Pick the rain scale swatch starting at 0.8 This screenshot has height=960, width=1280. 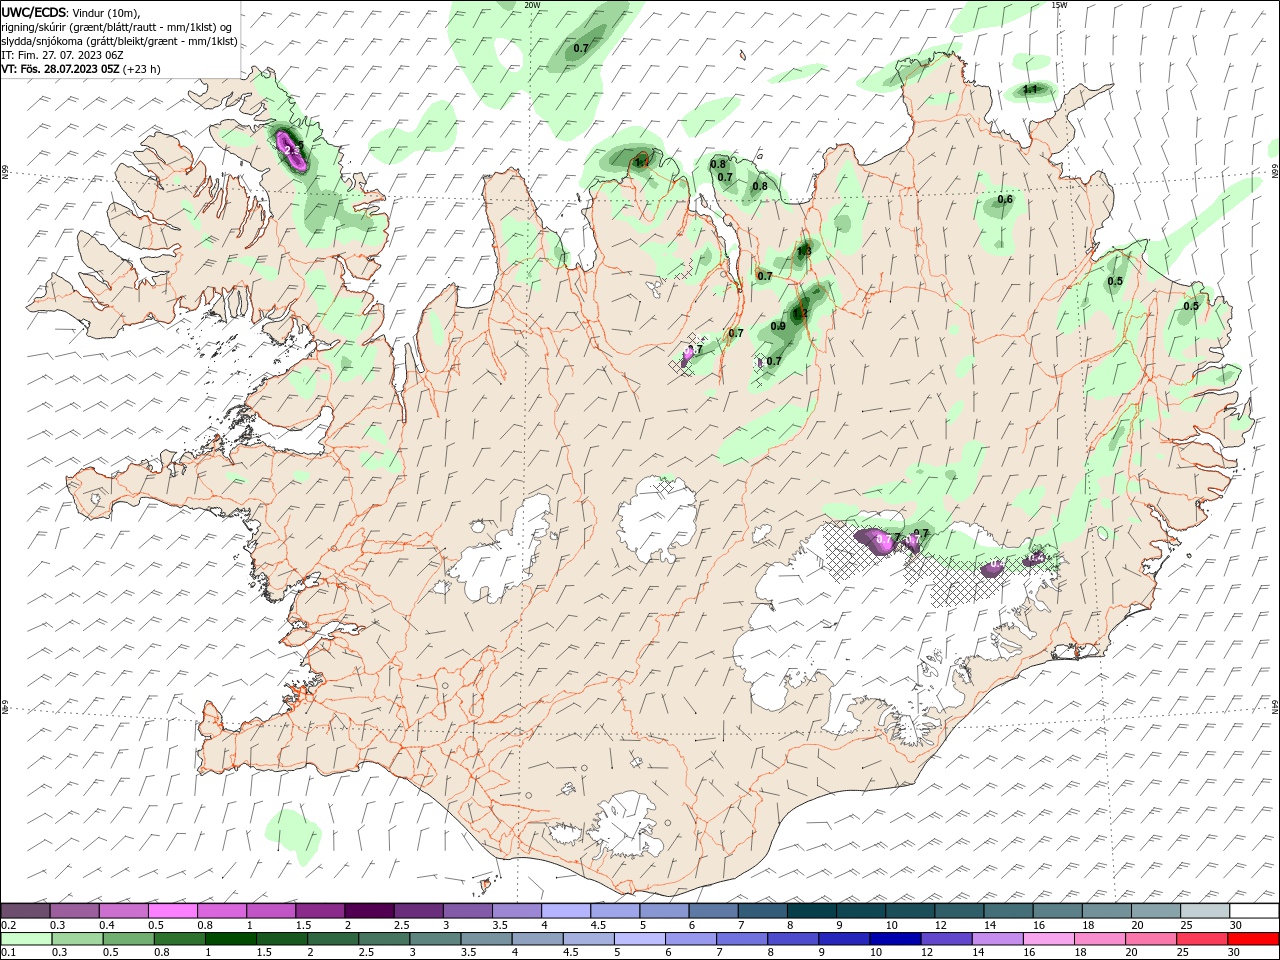179,939
